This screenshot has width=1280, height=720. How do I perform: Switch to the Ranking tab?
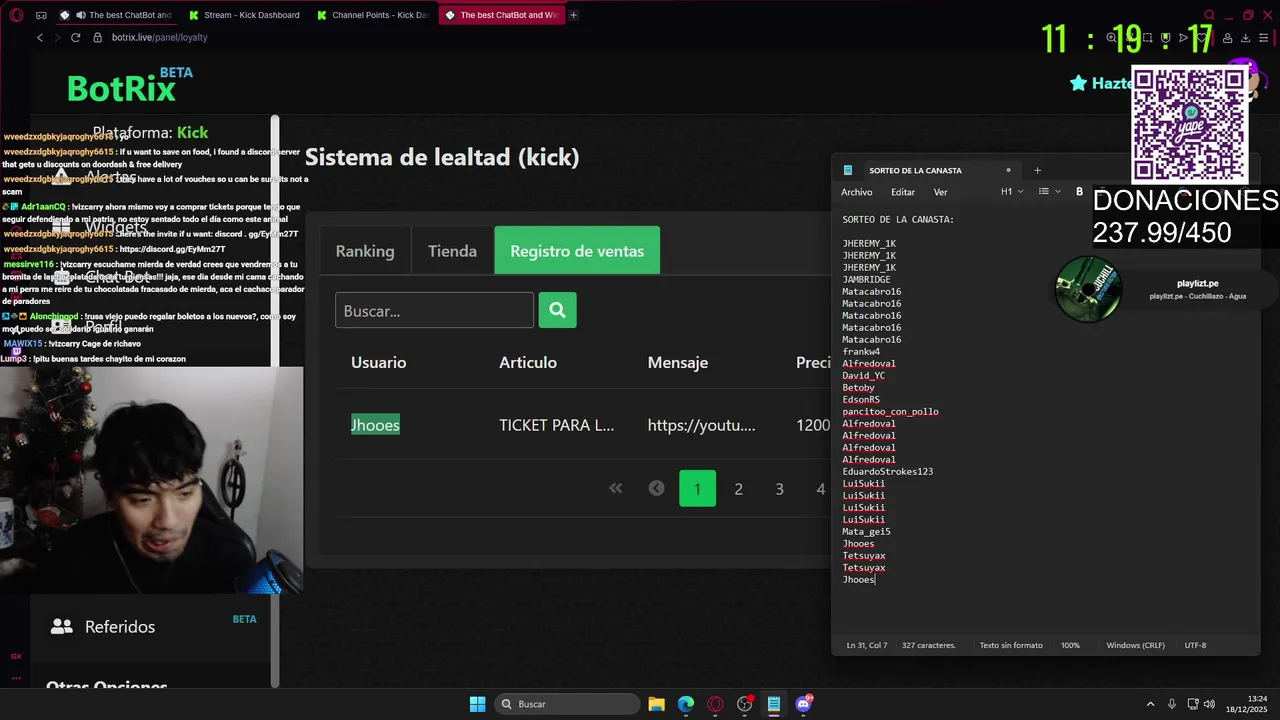point(365,251)
